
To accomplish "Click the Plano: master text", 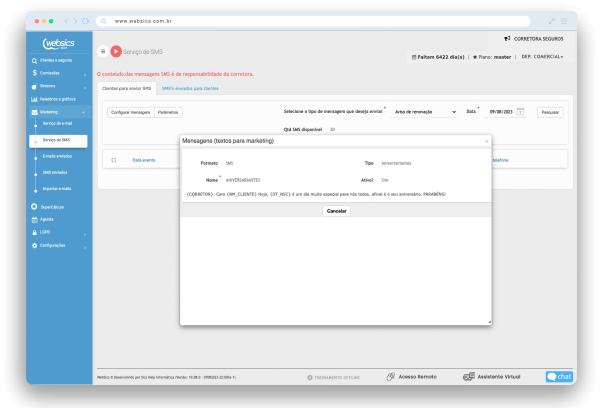I will coord(492,57).
